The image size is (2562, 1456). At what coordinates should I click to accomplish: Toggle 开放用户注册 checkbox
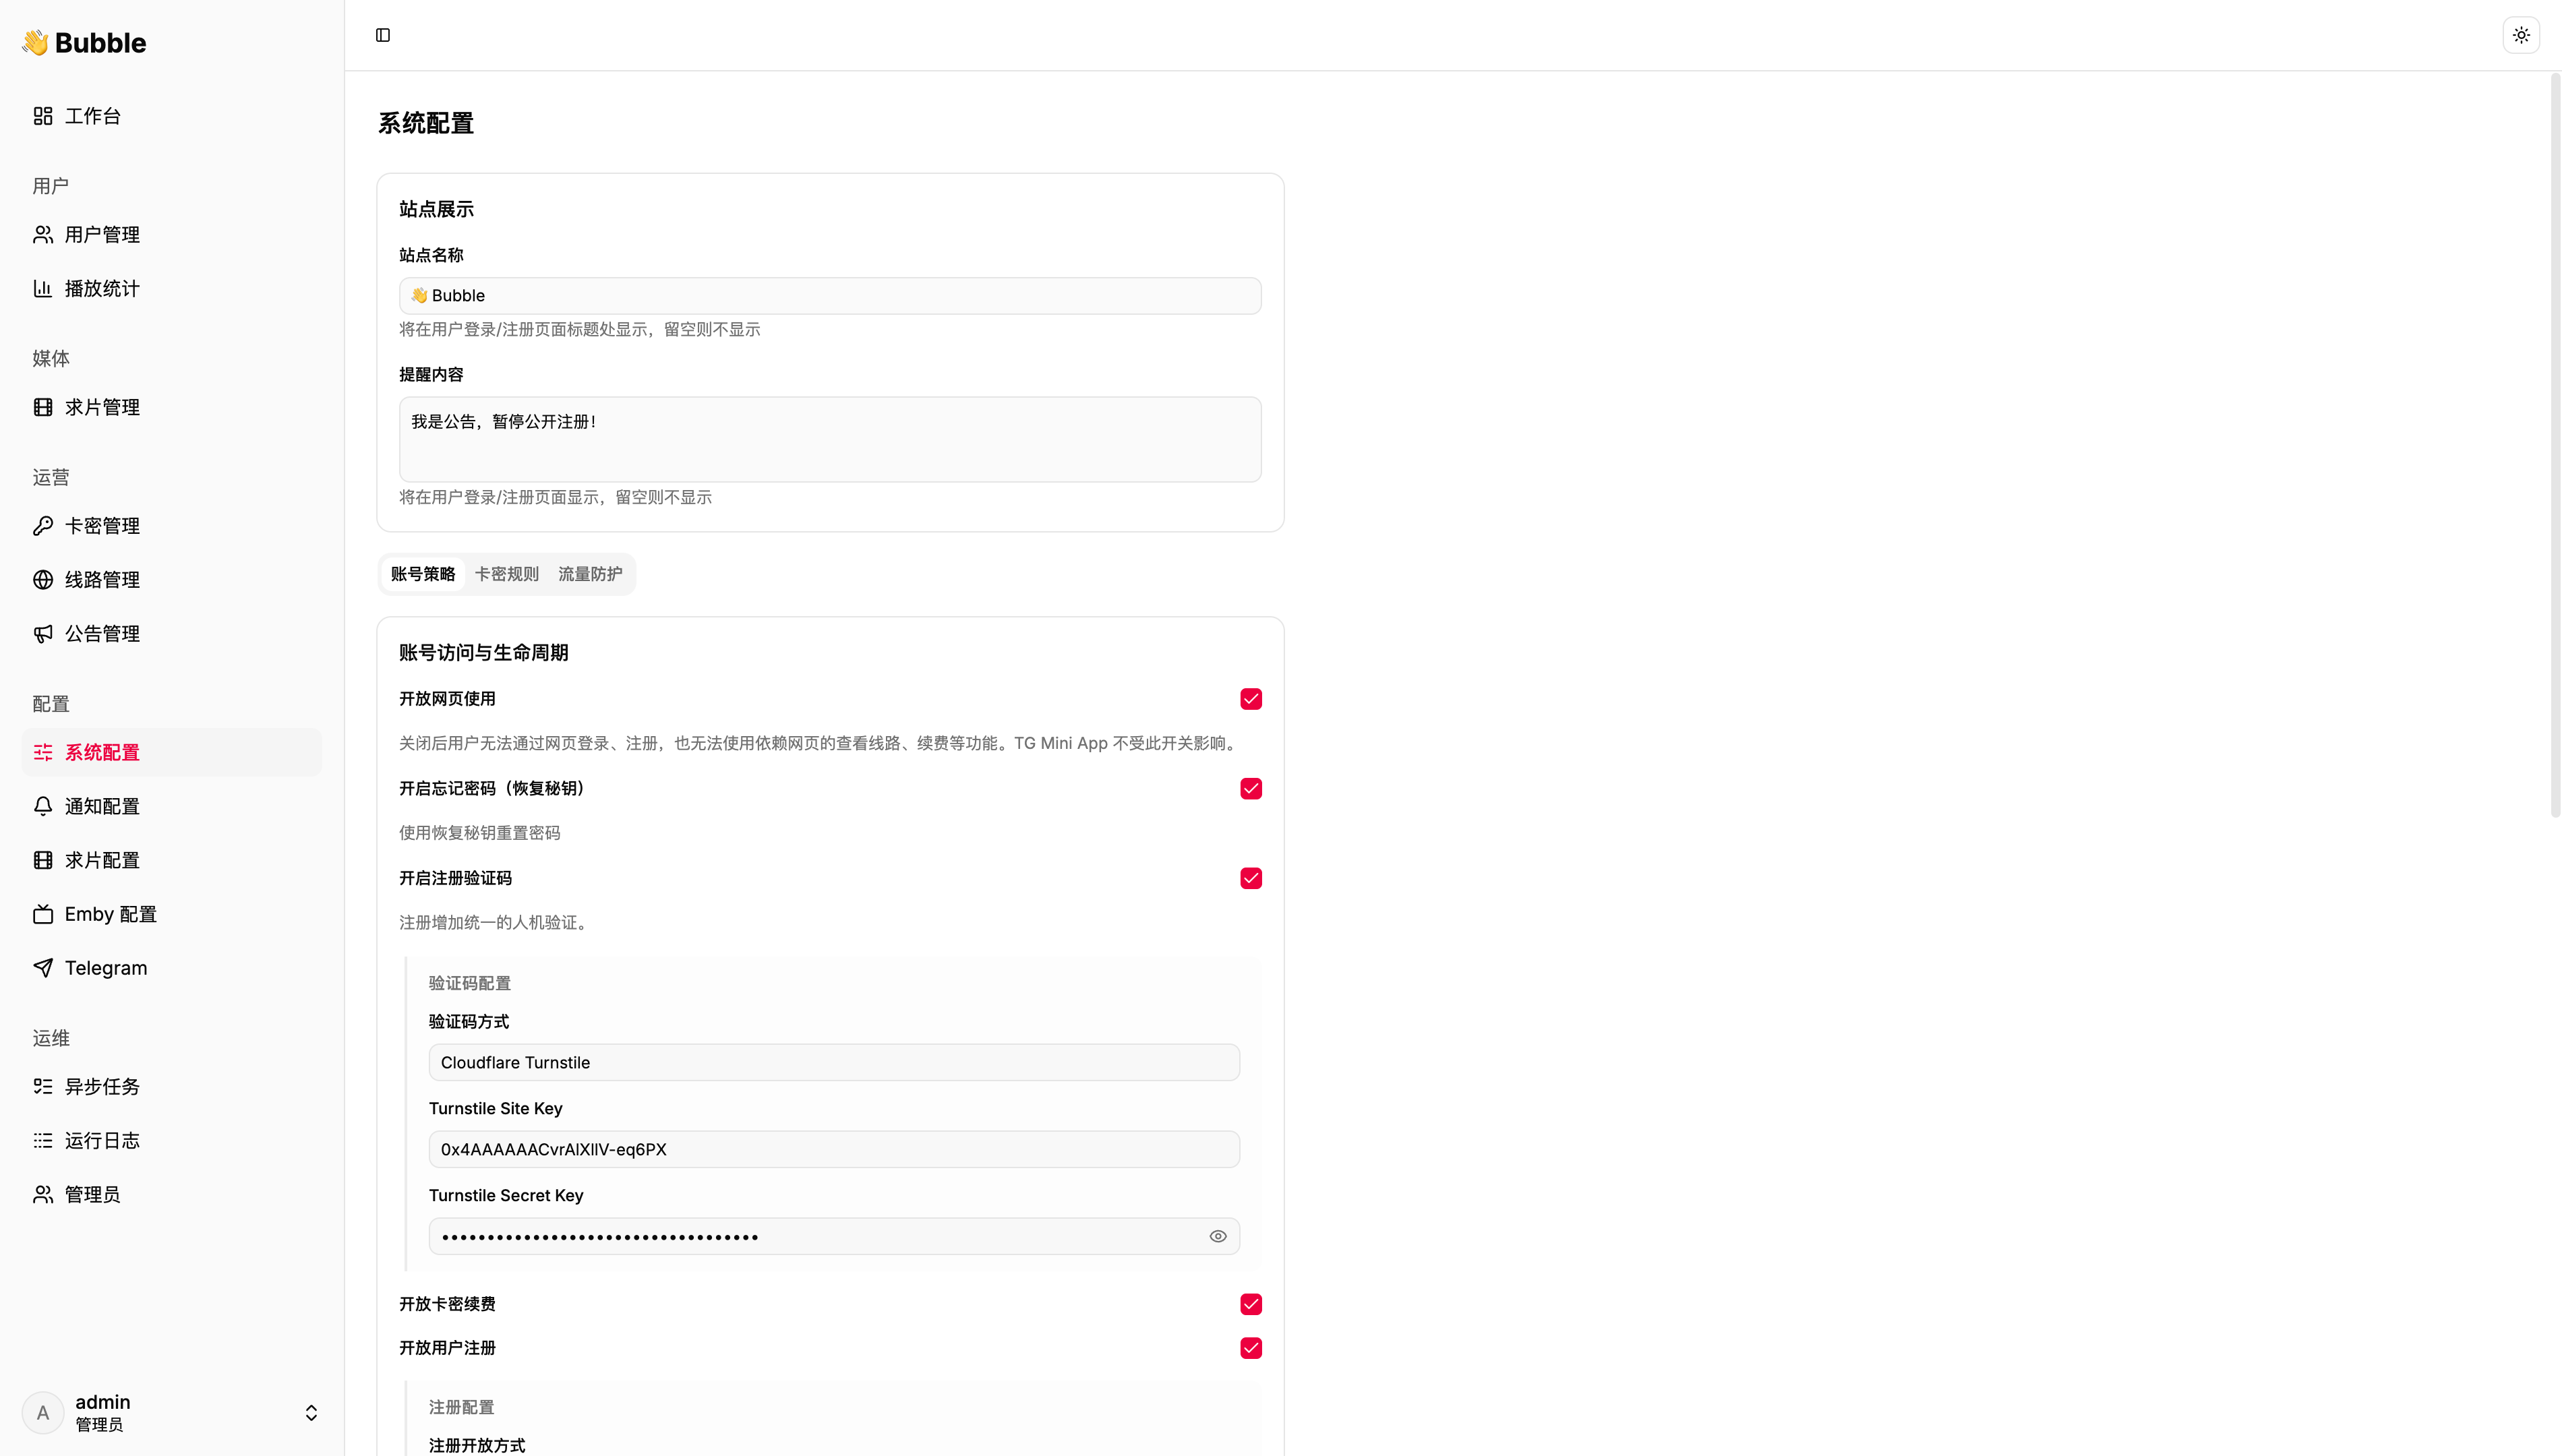tap(1250, 1348)
